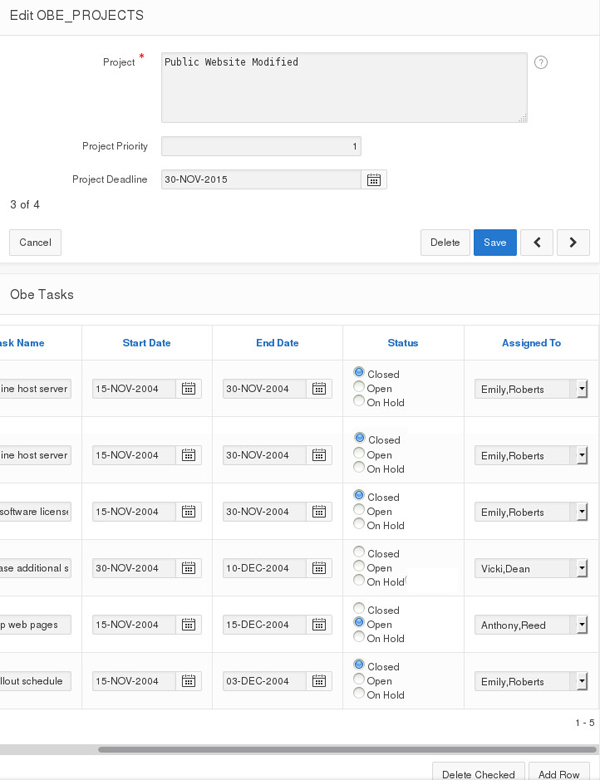Image resolution: width=600 pixels, height=780 pixels.
Task: Set first task row status to Open
Action: click(x=360, y=387)
